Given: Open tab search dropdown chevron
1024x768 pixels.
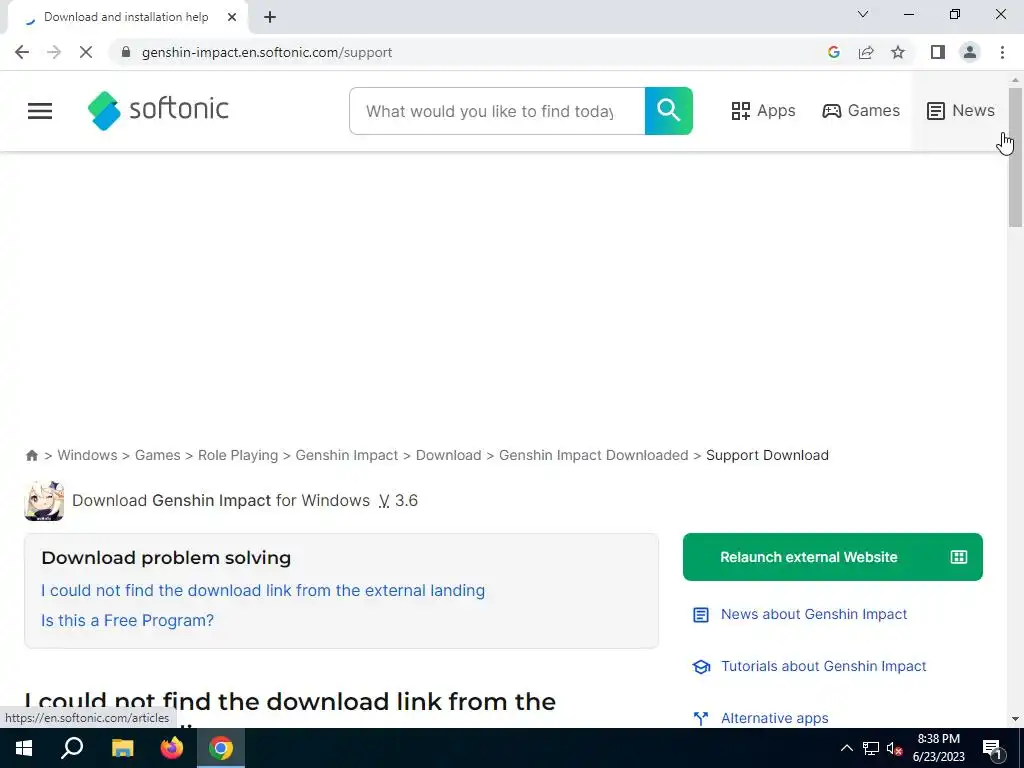Looking at the screenshot, I should click(x=863, y=14).
